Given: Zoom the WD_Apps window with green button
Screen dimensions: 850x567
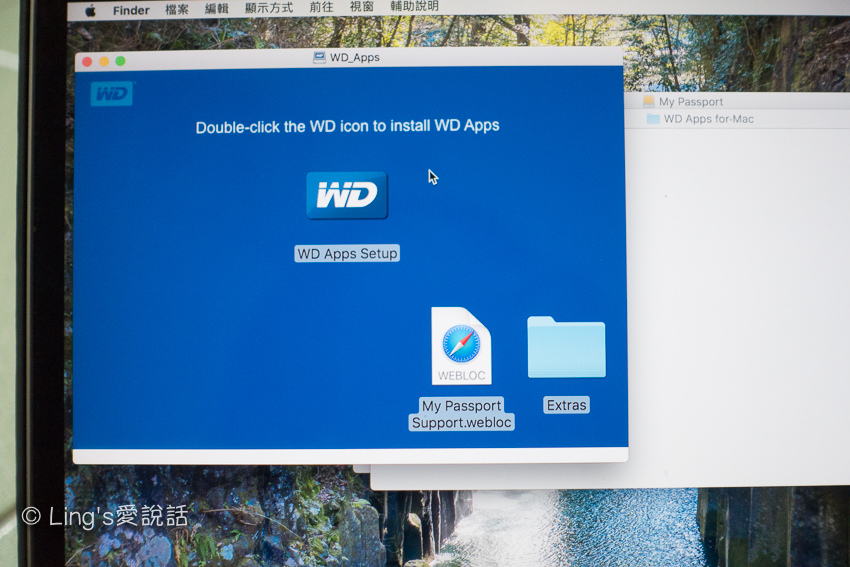Looking at the screenshot, I should (120, 61).
